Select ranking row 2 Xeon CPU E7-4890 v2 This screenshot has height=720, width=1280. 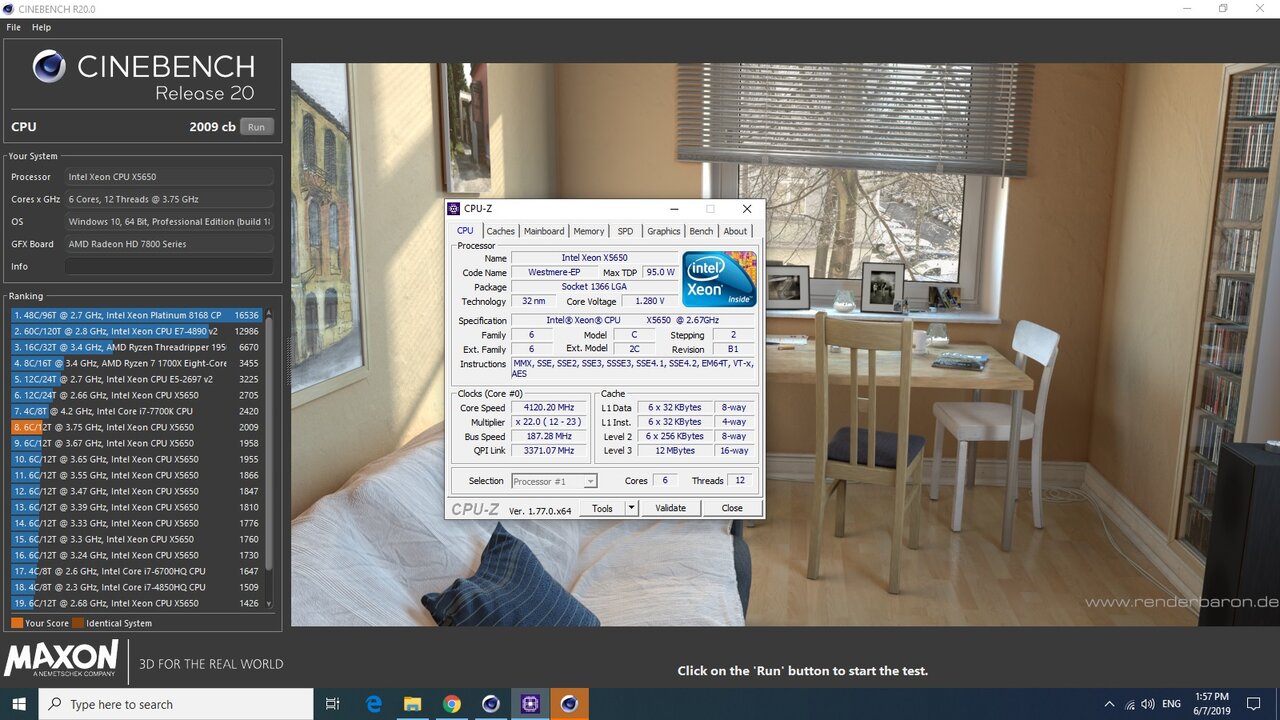click(x=137, y=331)
